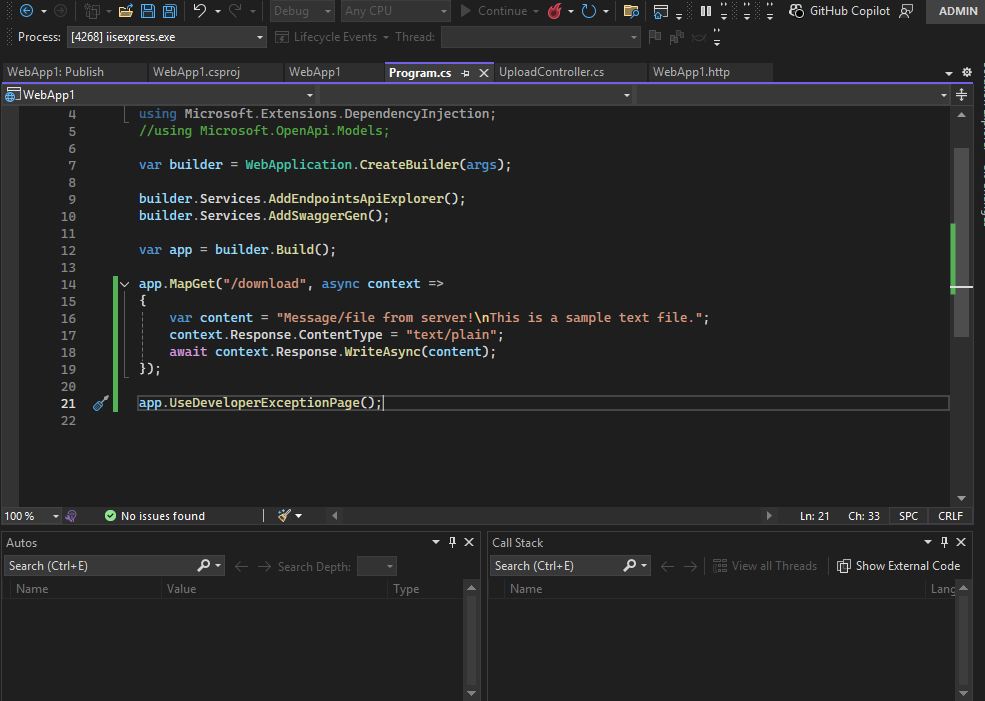Open the Open File folder icon
This screenshot has height=701, width=985.
click(x=126, y=11)
